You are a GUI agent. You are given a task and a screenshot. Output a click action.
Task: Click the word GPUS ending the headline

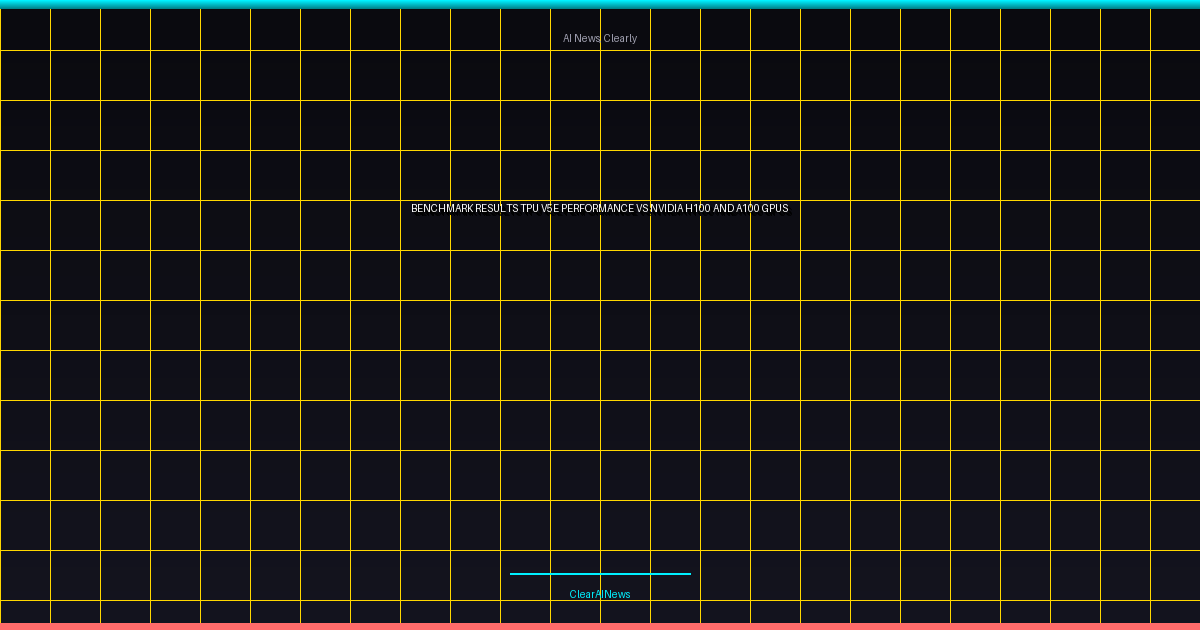click(x=776, y=208)
